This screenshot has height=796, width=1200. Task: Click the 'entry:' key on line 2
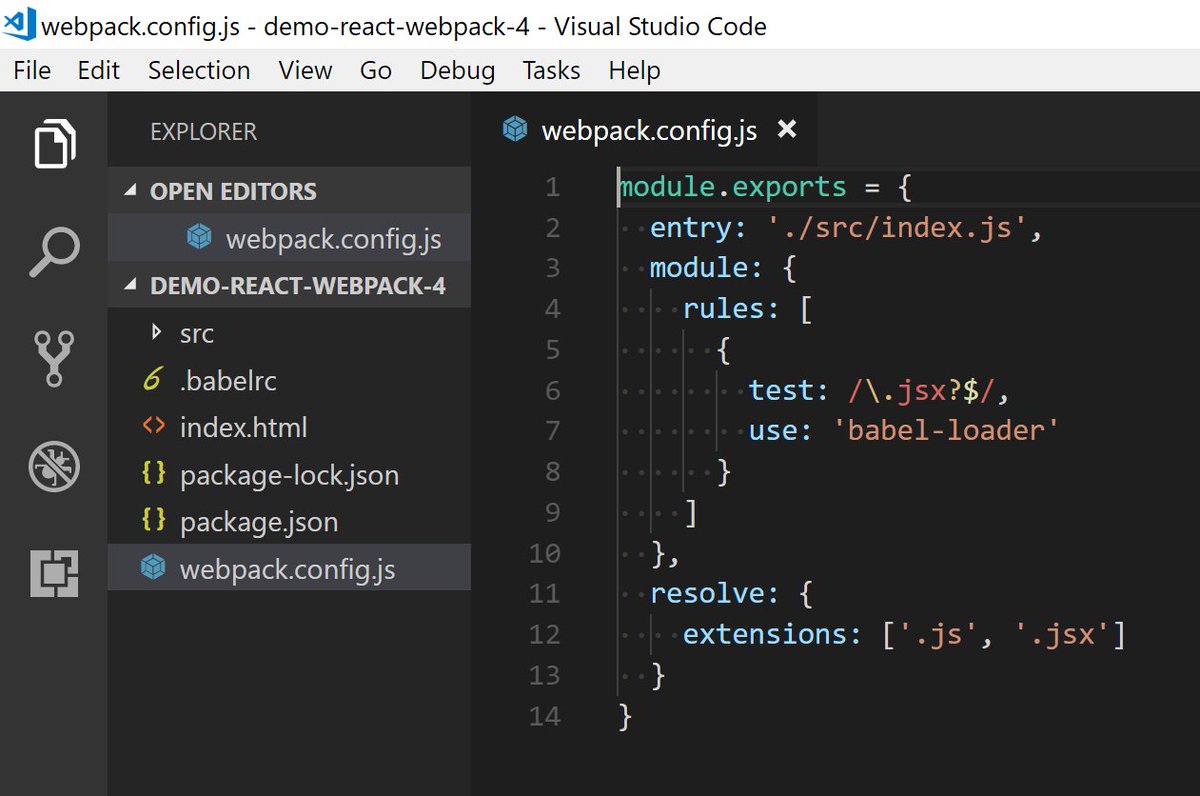[698, 228]
